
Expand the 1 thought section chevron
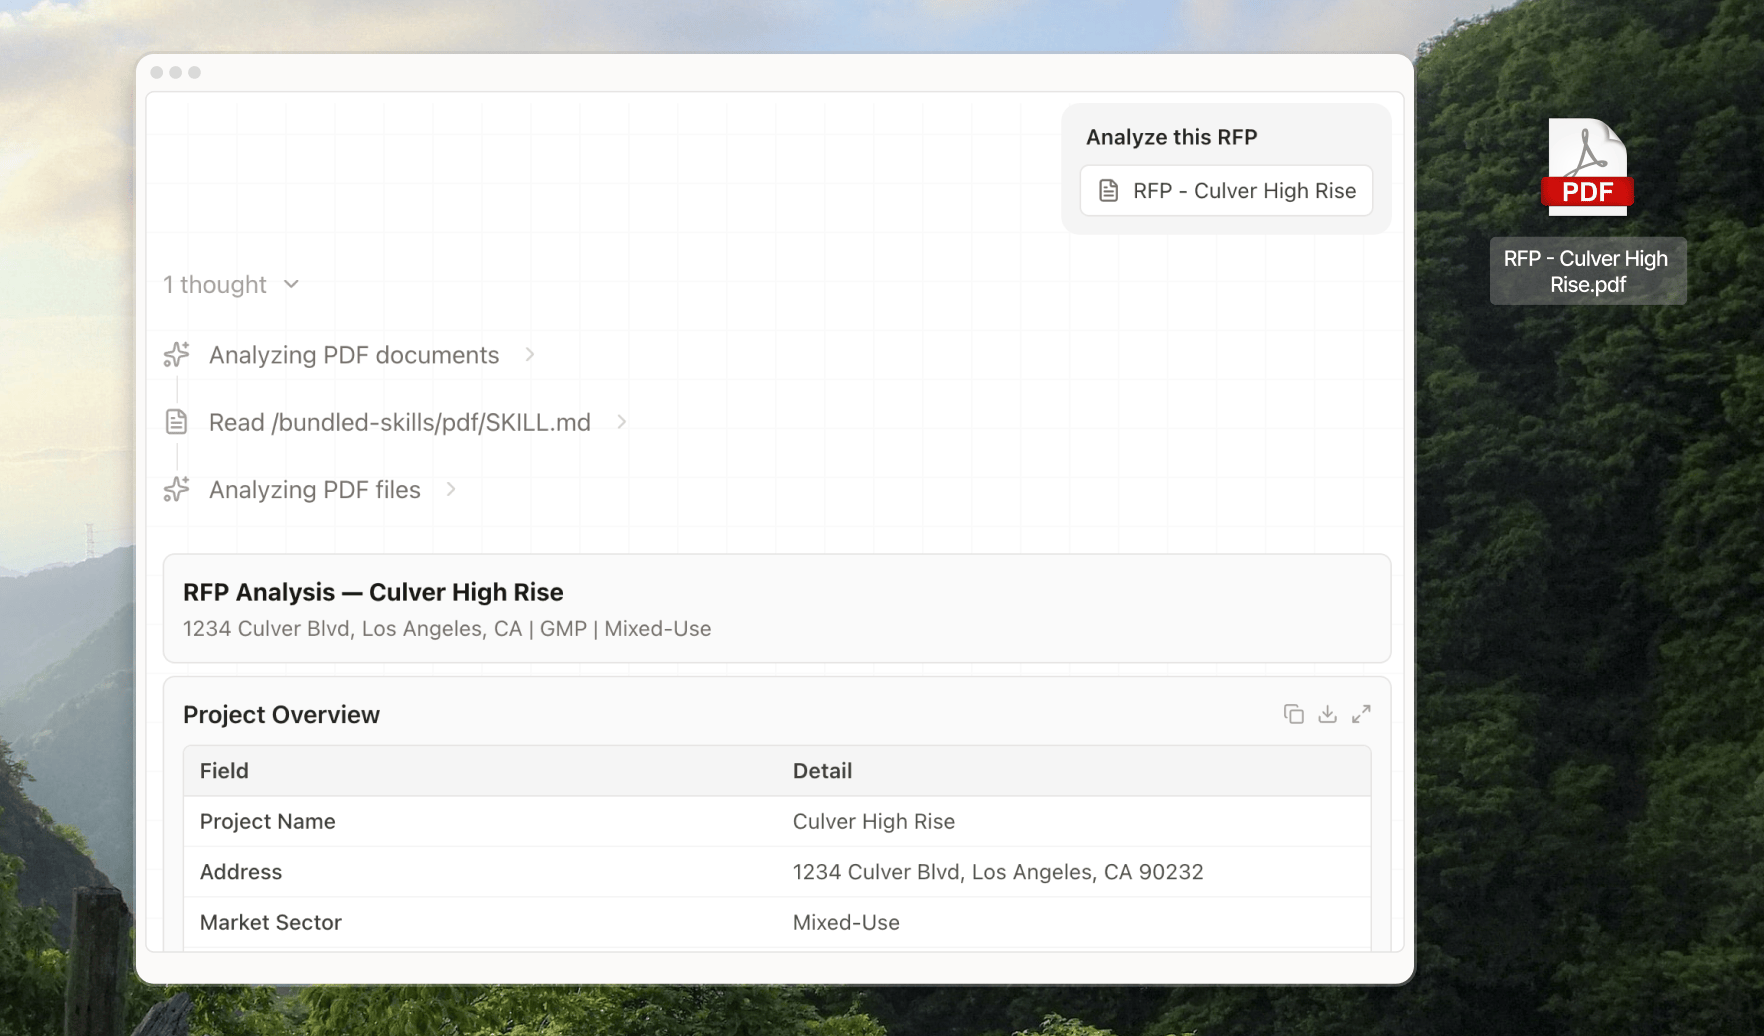291,284
